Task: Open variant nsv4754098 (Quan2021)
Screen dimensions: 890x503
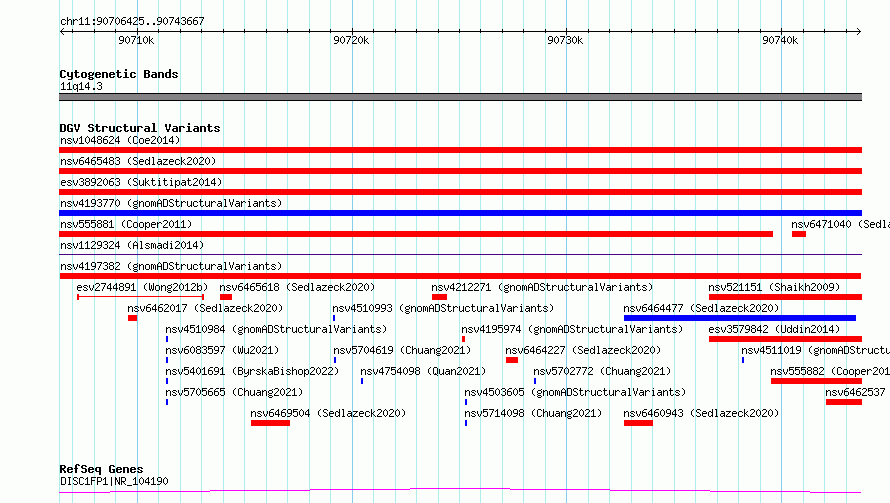Action: [423, 371]
